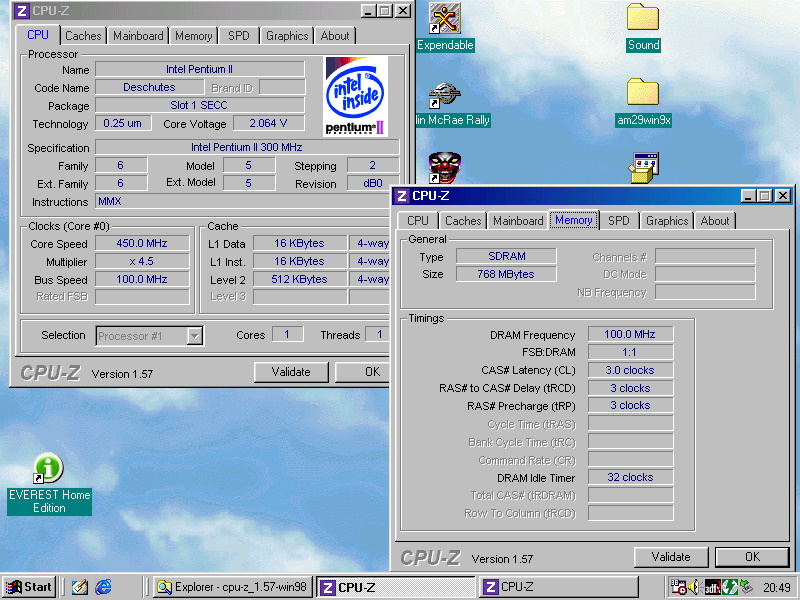Click OK in the front Memory window
This screenshot has height=600, width=800.
click(x=752, y=557)
